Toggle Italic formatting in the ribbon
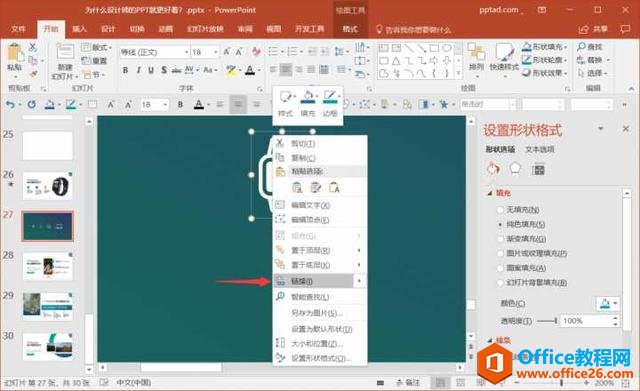Viewport: 640px width, 391px height. 138,70
